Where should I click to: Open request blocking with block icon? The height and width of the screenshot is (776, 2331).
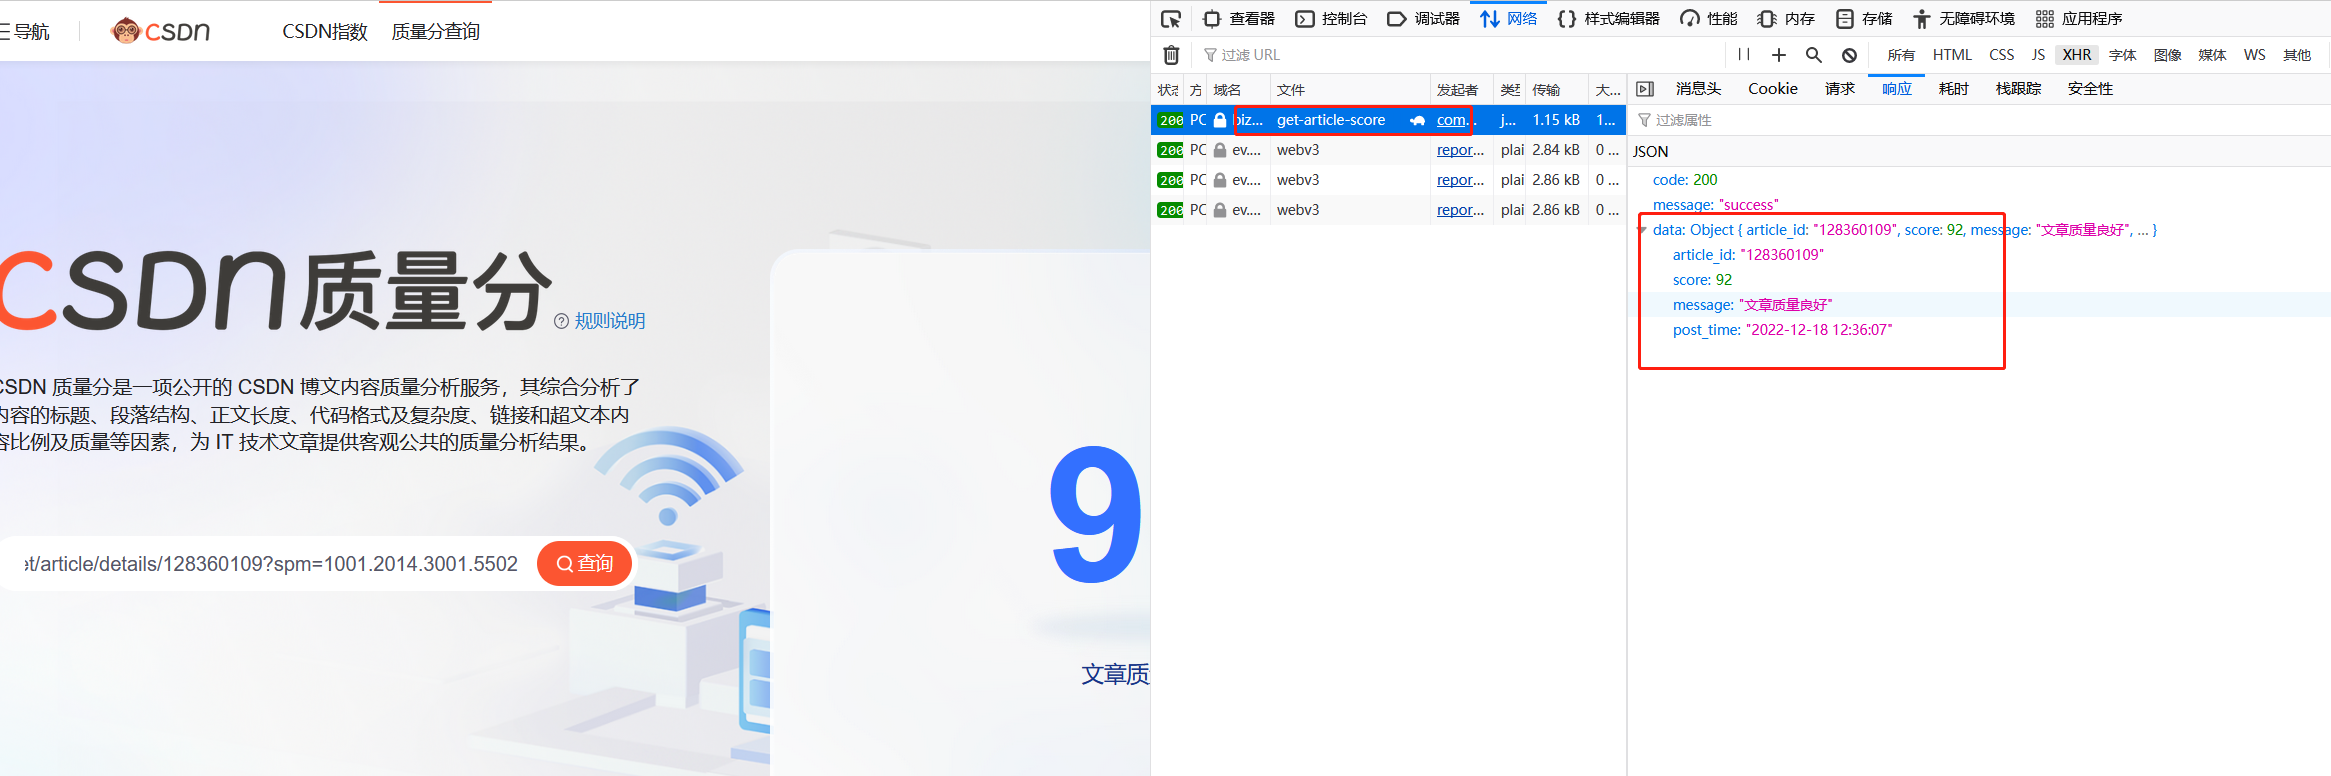pyautogui.click(x=1849, y=55)
